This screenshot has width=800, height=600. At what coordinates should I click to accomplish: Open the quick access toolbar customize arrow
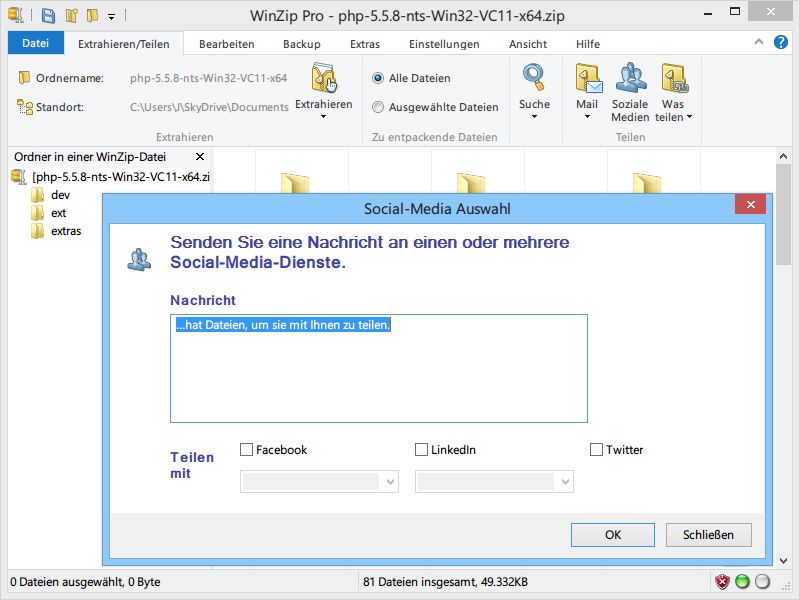pyautogui.click(x=111, y=17)
